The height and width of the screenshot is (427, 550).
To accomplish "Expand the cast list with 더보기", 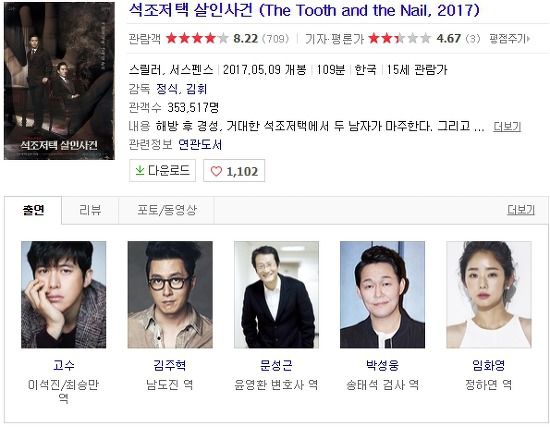I will (521, 210).
